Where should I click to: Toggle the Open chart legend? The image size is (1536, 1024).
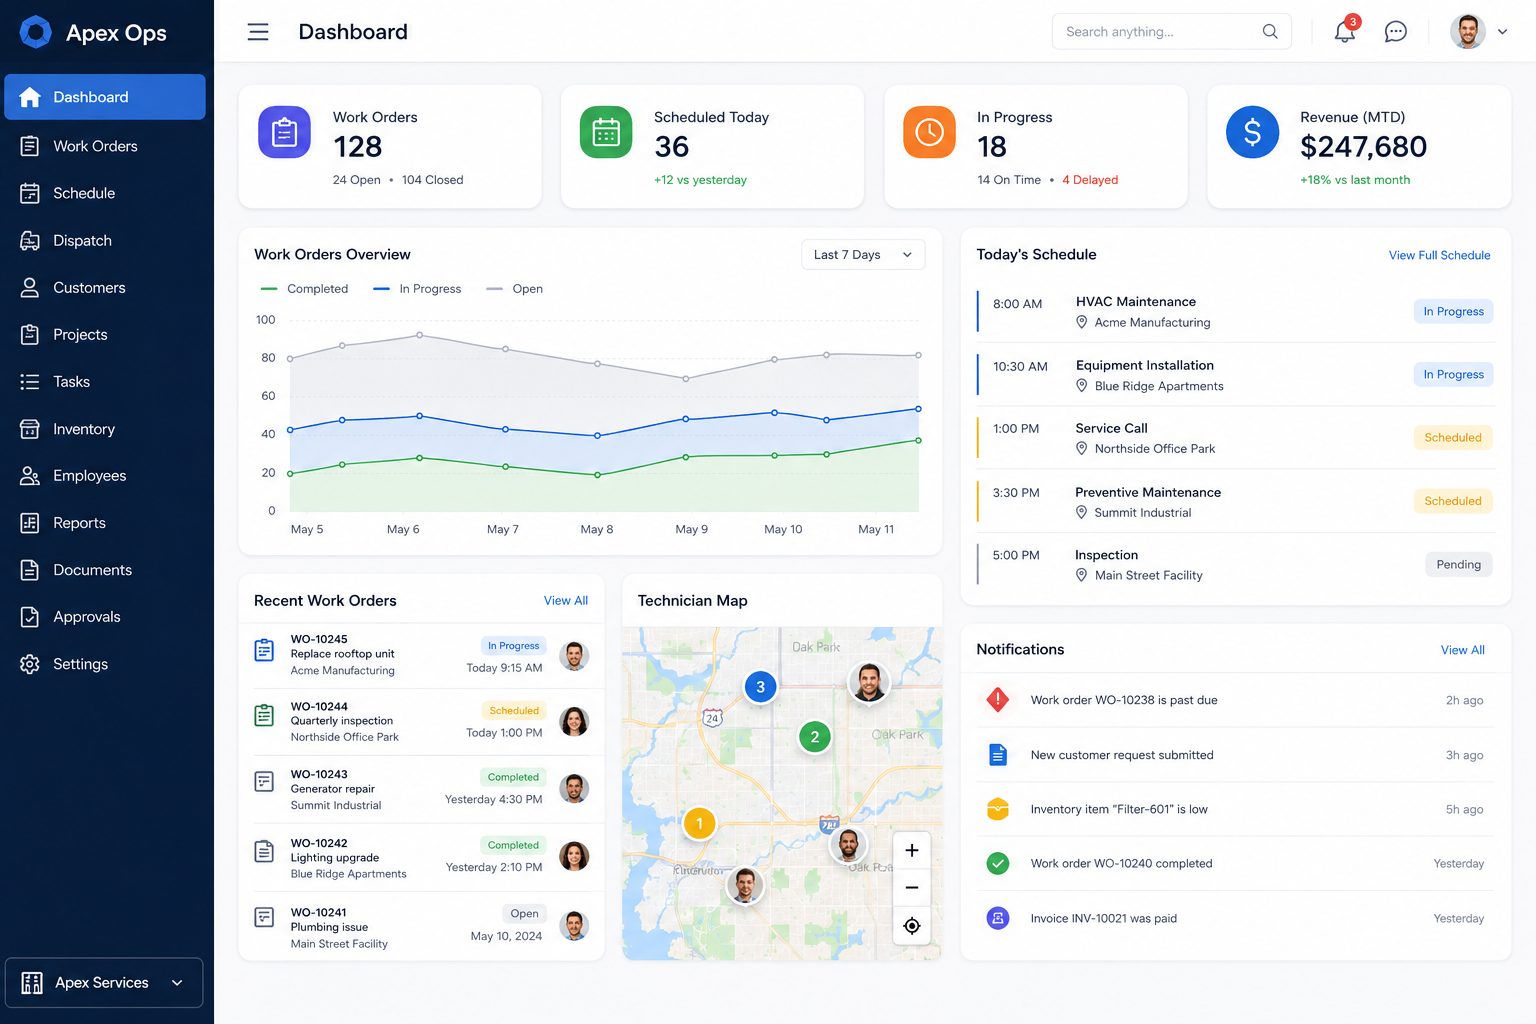pos(514,289)
